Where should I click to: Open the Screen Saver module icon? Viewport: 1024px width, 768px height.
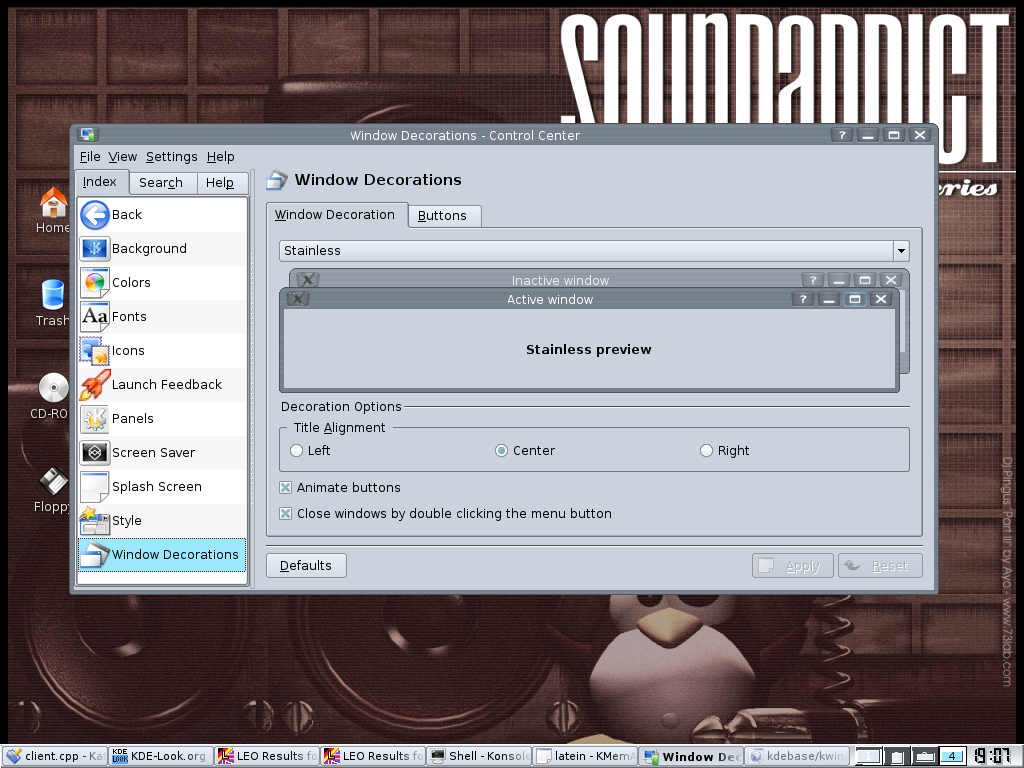click(95, 453)
